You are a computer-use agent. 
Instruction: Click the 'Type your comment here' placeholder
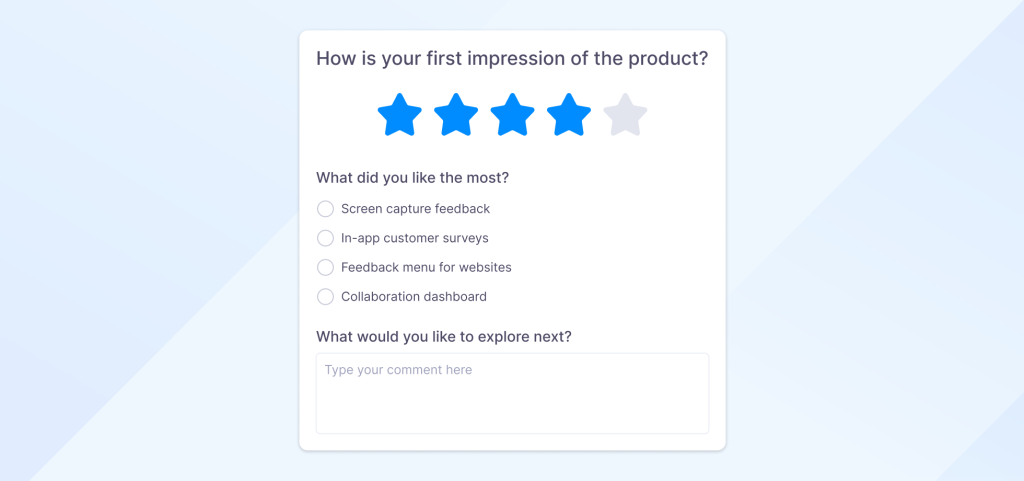tap(398, 370)
